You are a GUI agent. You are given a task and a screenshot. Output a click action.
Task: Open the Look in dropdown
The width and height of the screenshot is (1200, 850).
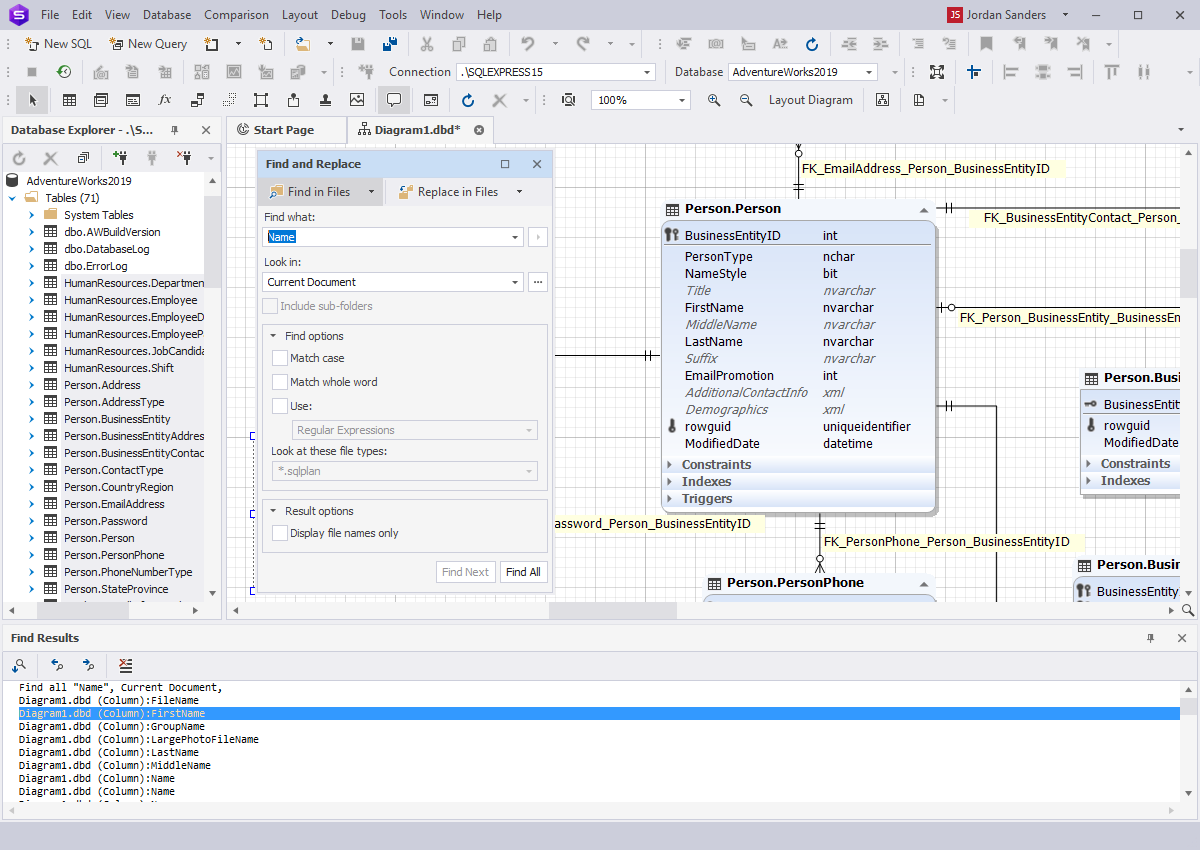pyautogui.click(x=516, y=282)
